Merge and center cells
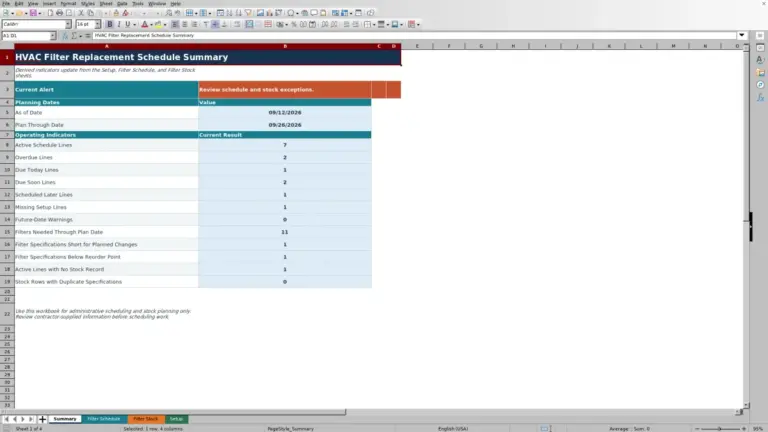Screen dimensions: 768x432 pyautogui.click(x=249, y=24)
